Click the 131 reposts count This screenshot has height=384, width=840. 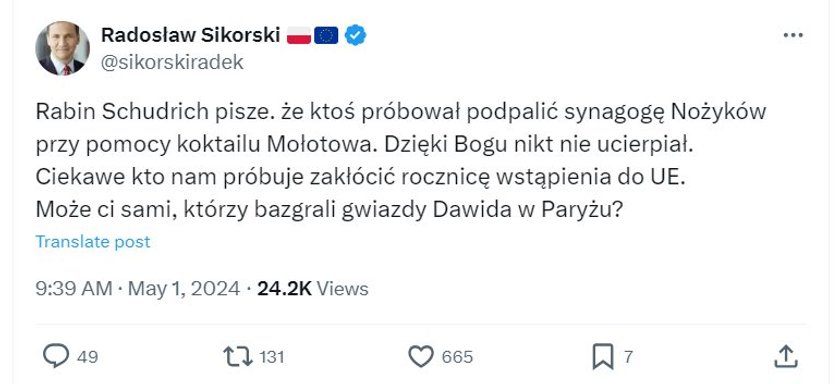272,357
